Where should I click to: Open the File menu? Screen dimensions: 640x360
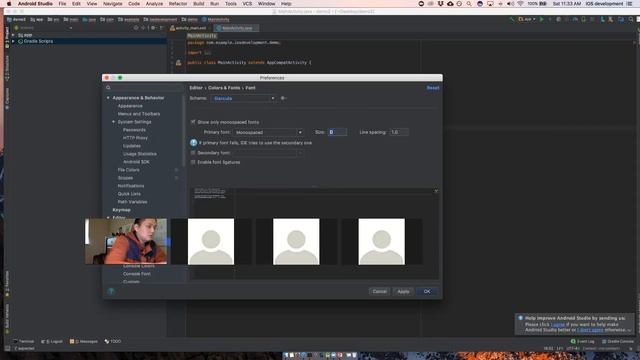coord(62,4)
